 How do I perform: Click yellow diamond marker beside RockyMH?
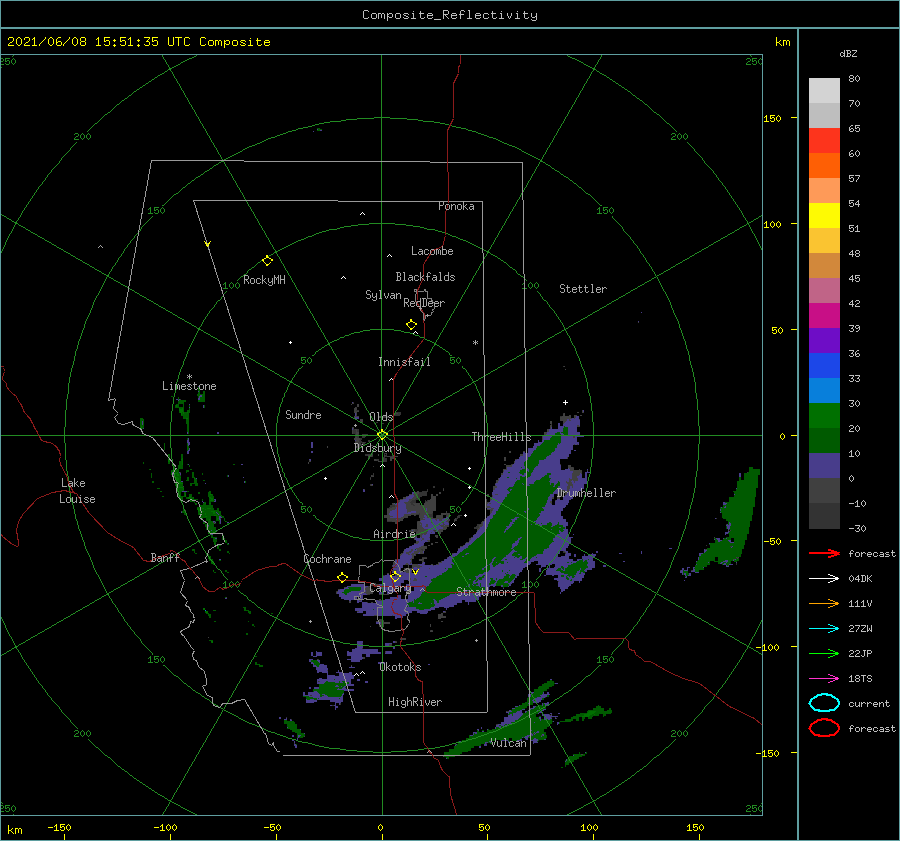[x=267, y=261]
